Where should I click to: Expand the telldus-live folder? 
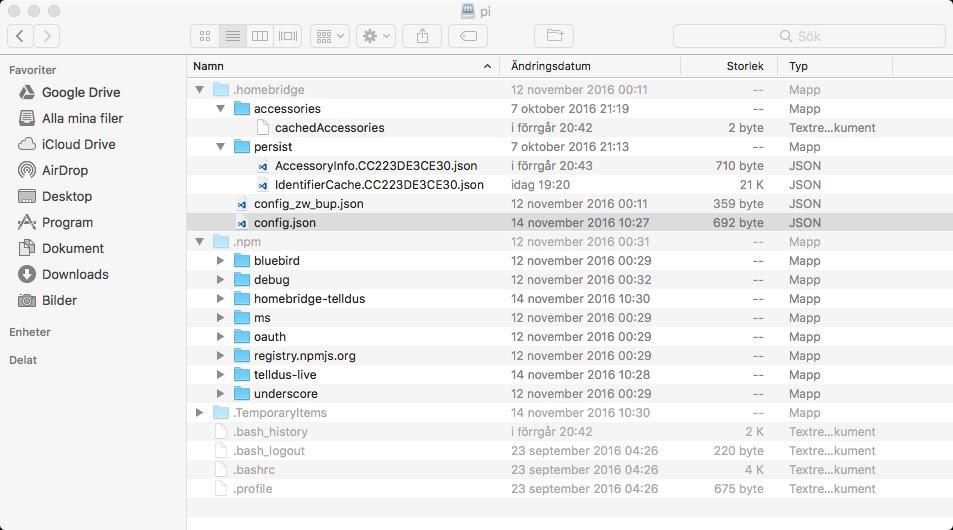[220, 374]
